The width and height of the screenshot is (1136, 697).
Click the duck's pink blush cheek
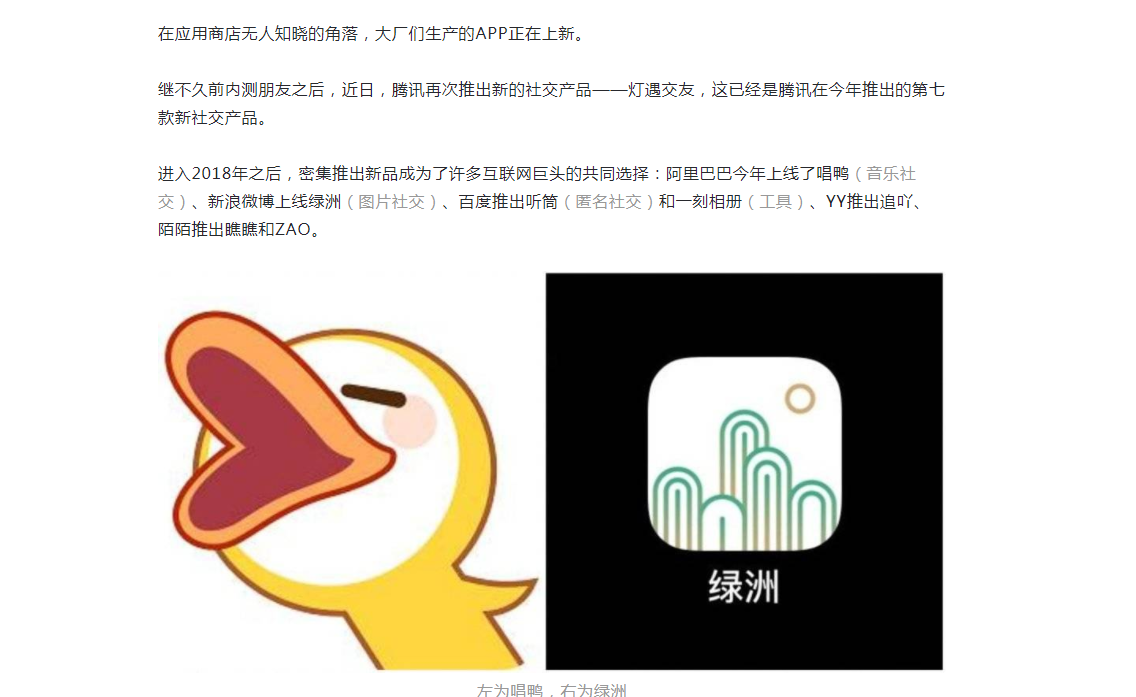(x=409, y=421)
